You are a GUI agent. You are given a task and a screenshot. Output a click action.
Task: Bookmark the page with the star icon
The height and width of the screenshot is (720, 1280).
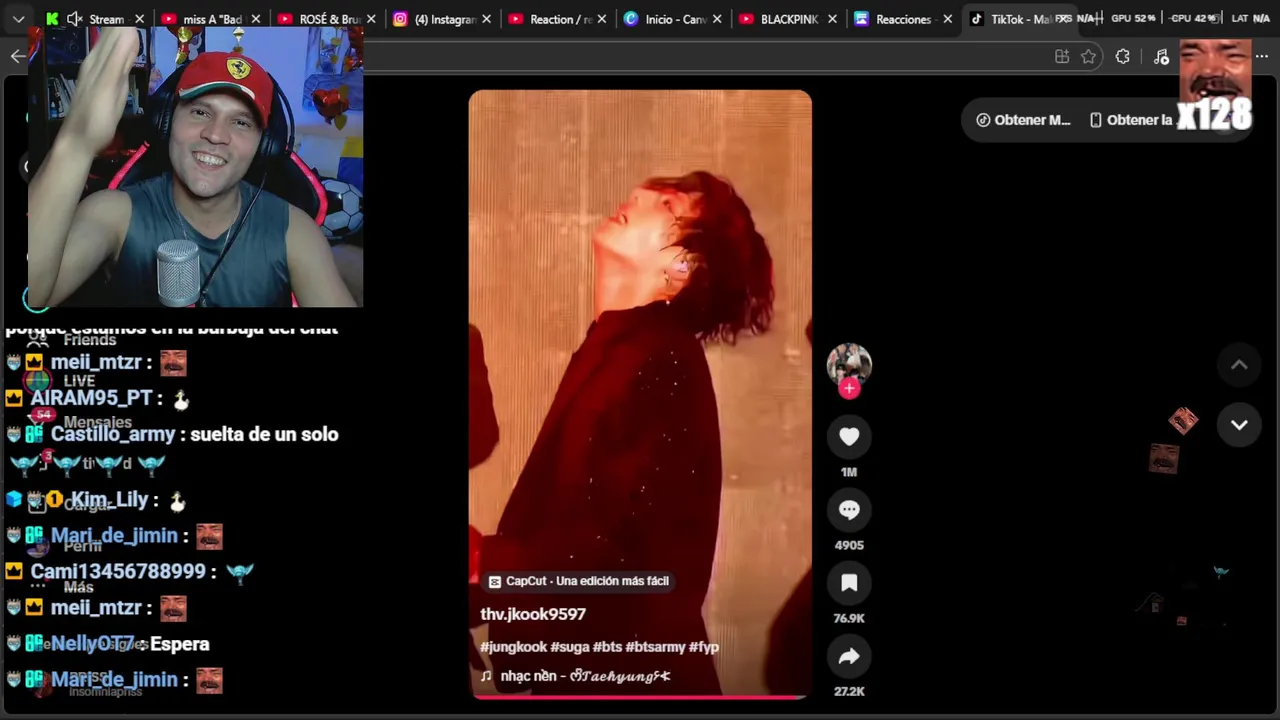coord(1089,57)
